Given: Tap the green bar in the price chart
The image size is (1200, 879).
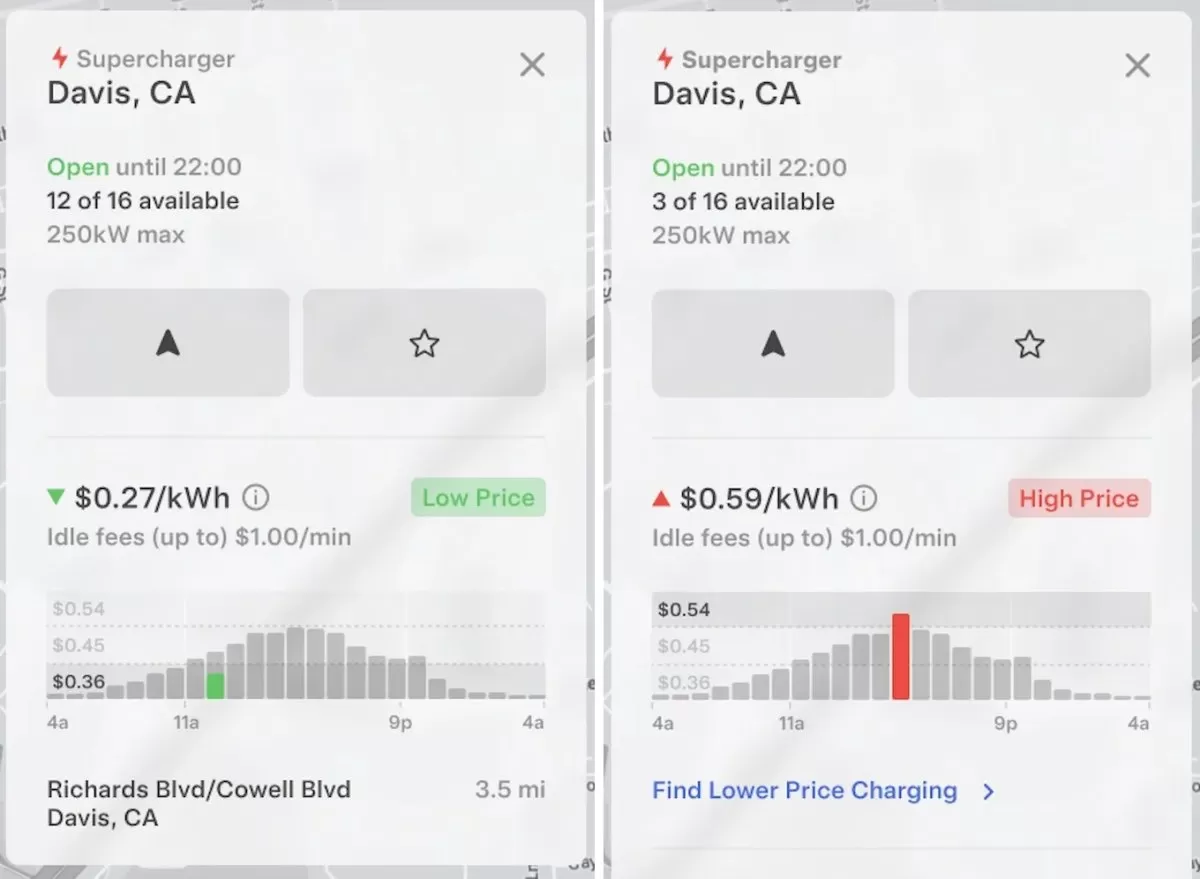Looking at the screenshot, I should pyautogui.click(x=215, y=685).
